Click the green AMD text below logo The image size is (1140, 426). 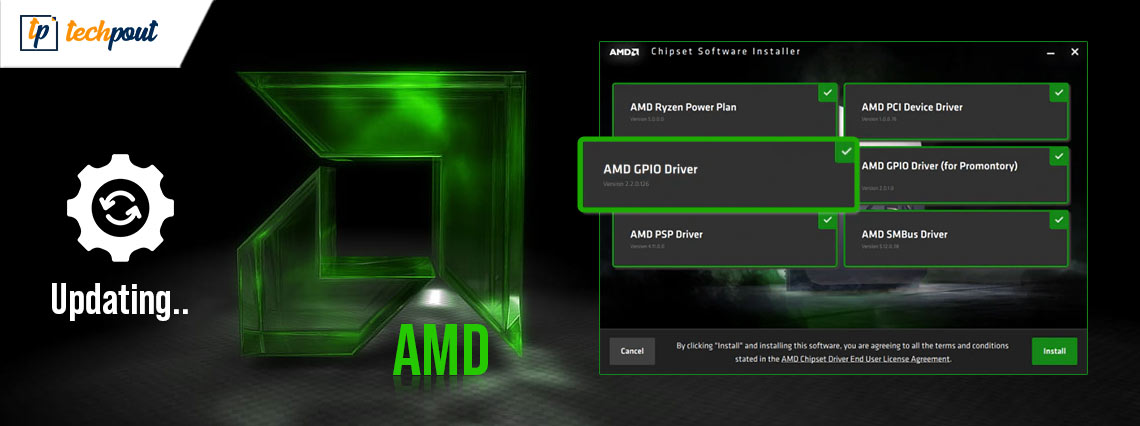point(441,352)
